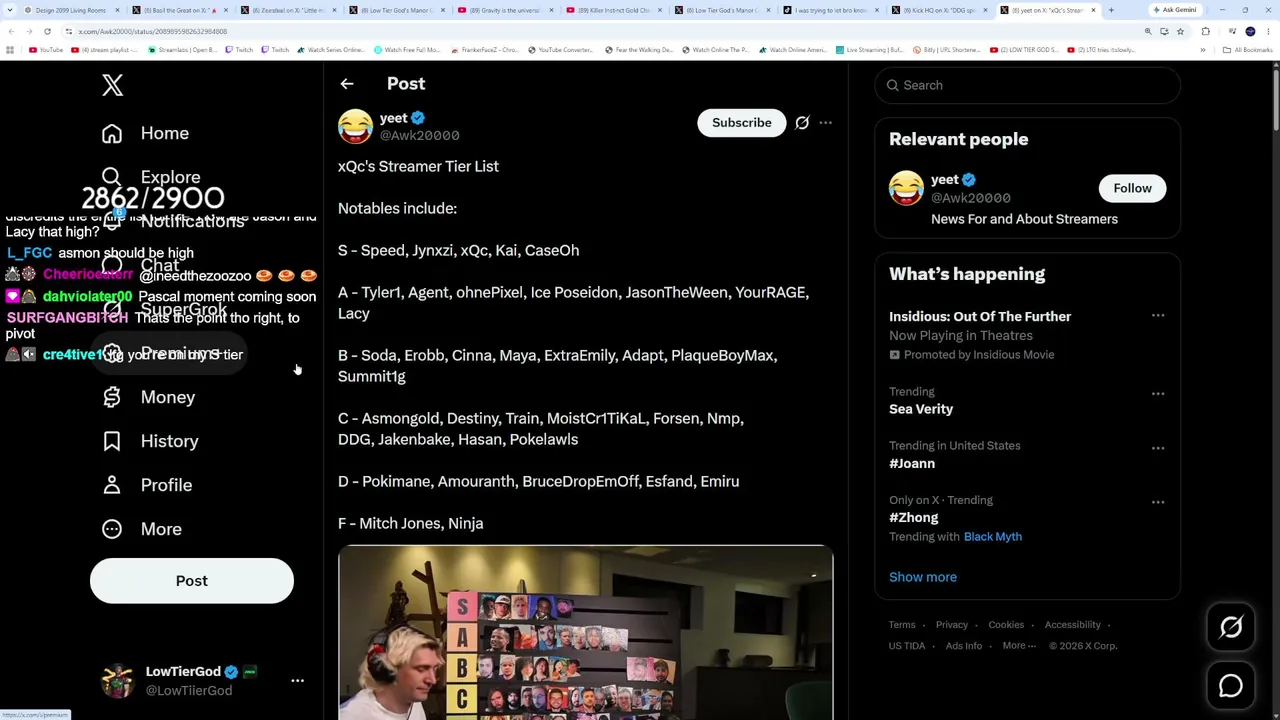Go to Home in the X sidebar

145,133
